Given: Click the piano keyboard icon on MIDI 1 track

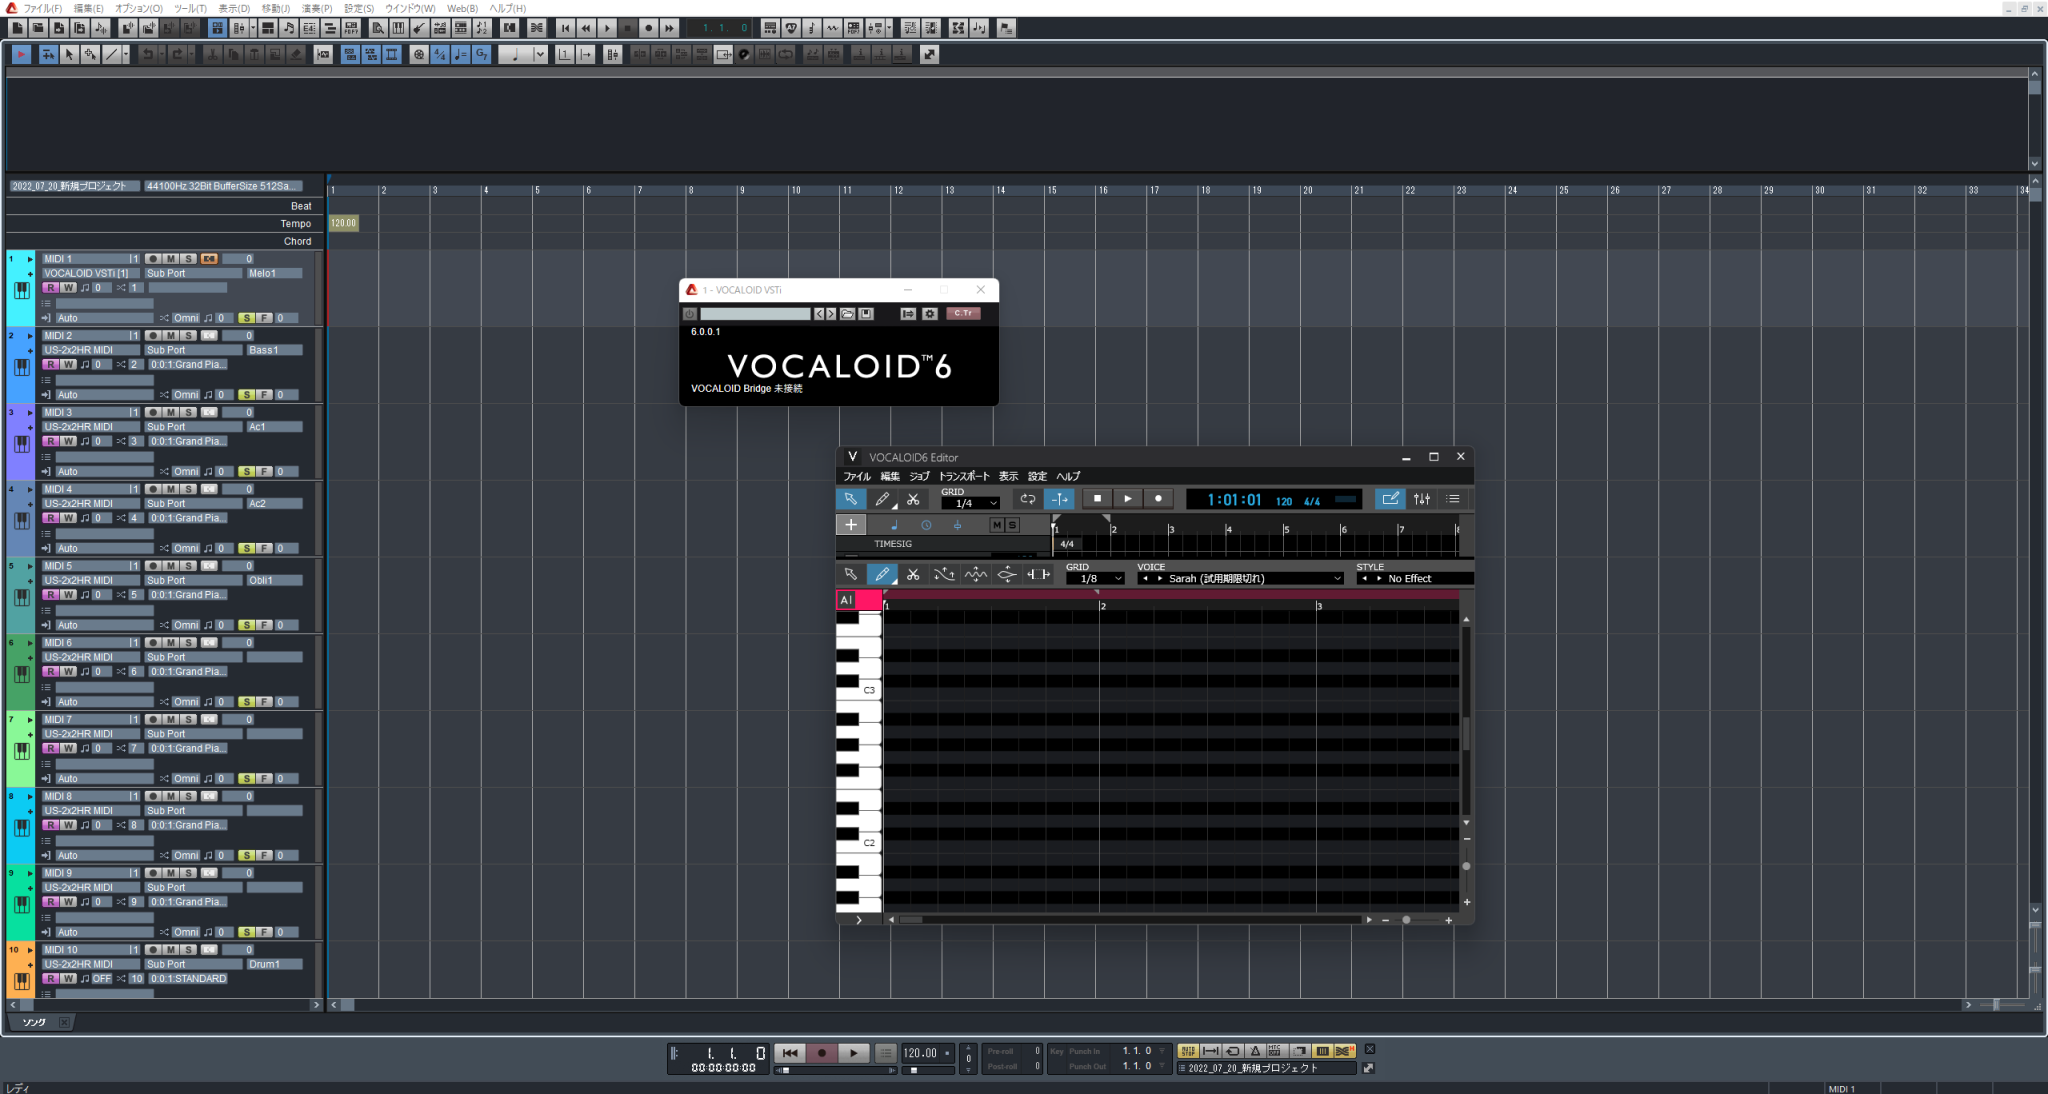Looking at the screenshot, I should point(20,290).
